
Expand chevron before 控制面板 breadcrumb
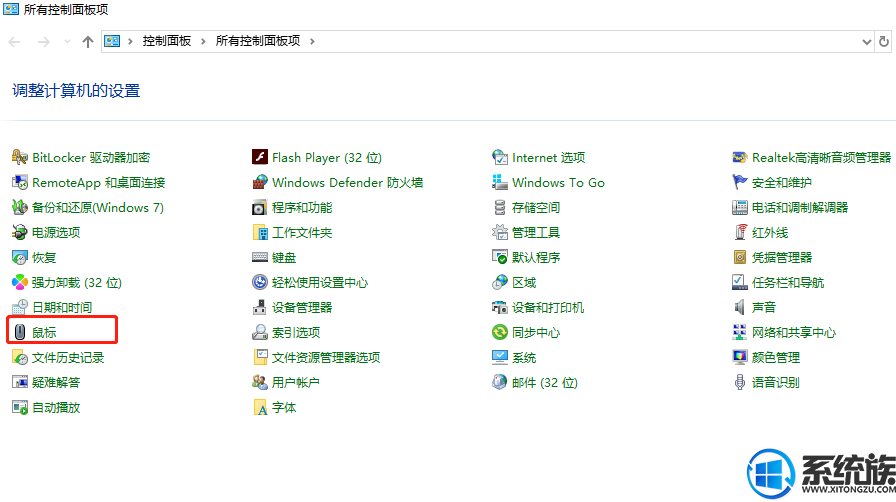[x=130, y=41]
